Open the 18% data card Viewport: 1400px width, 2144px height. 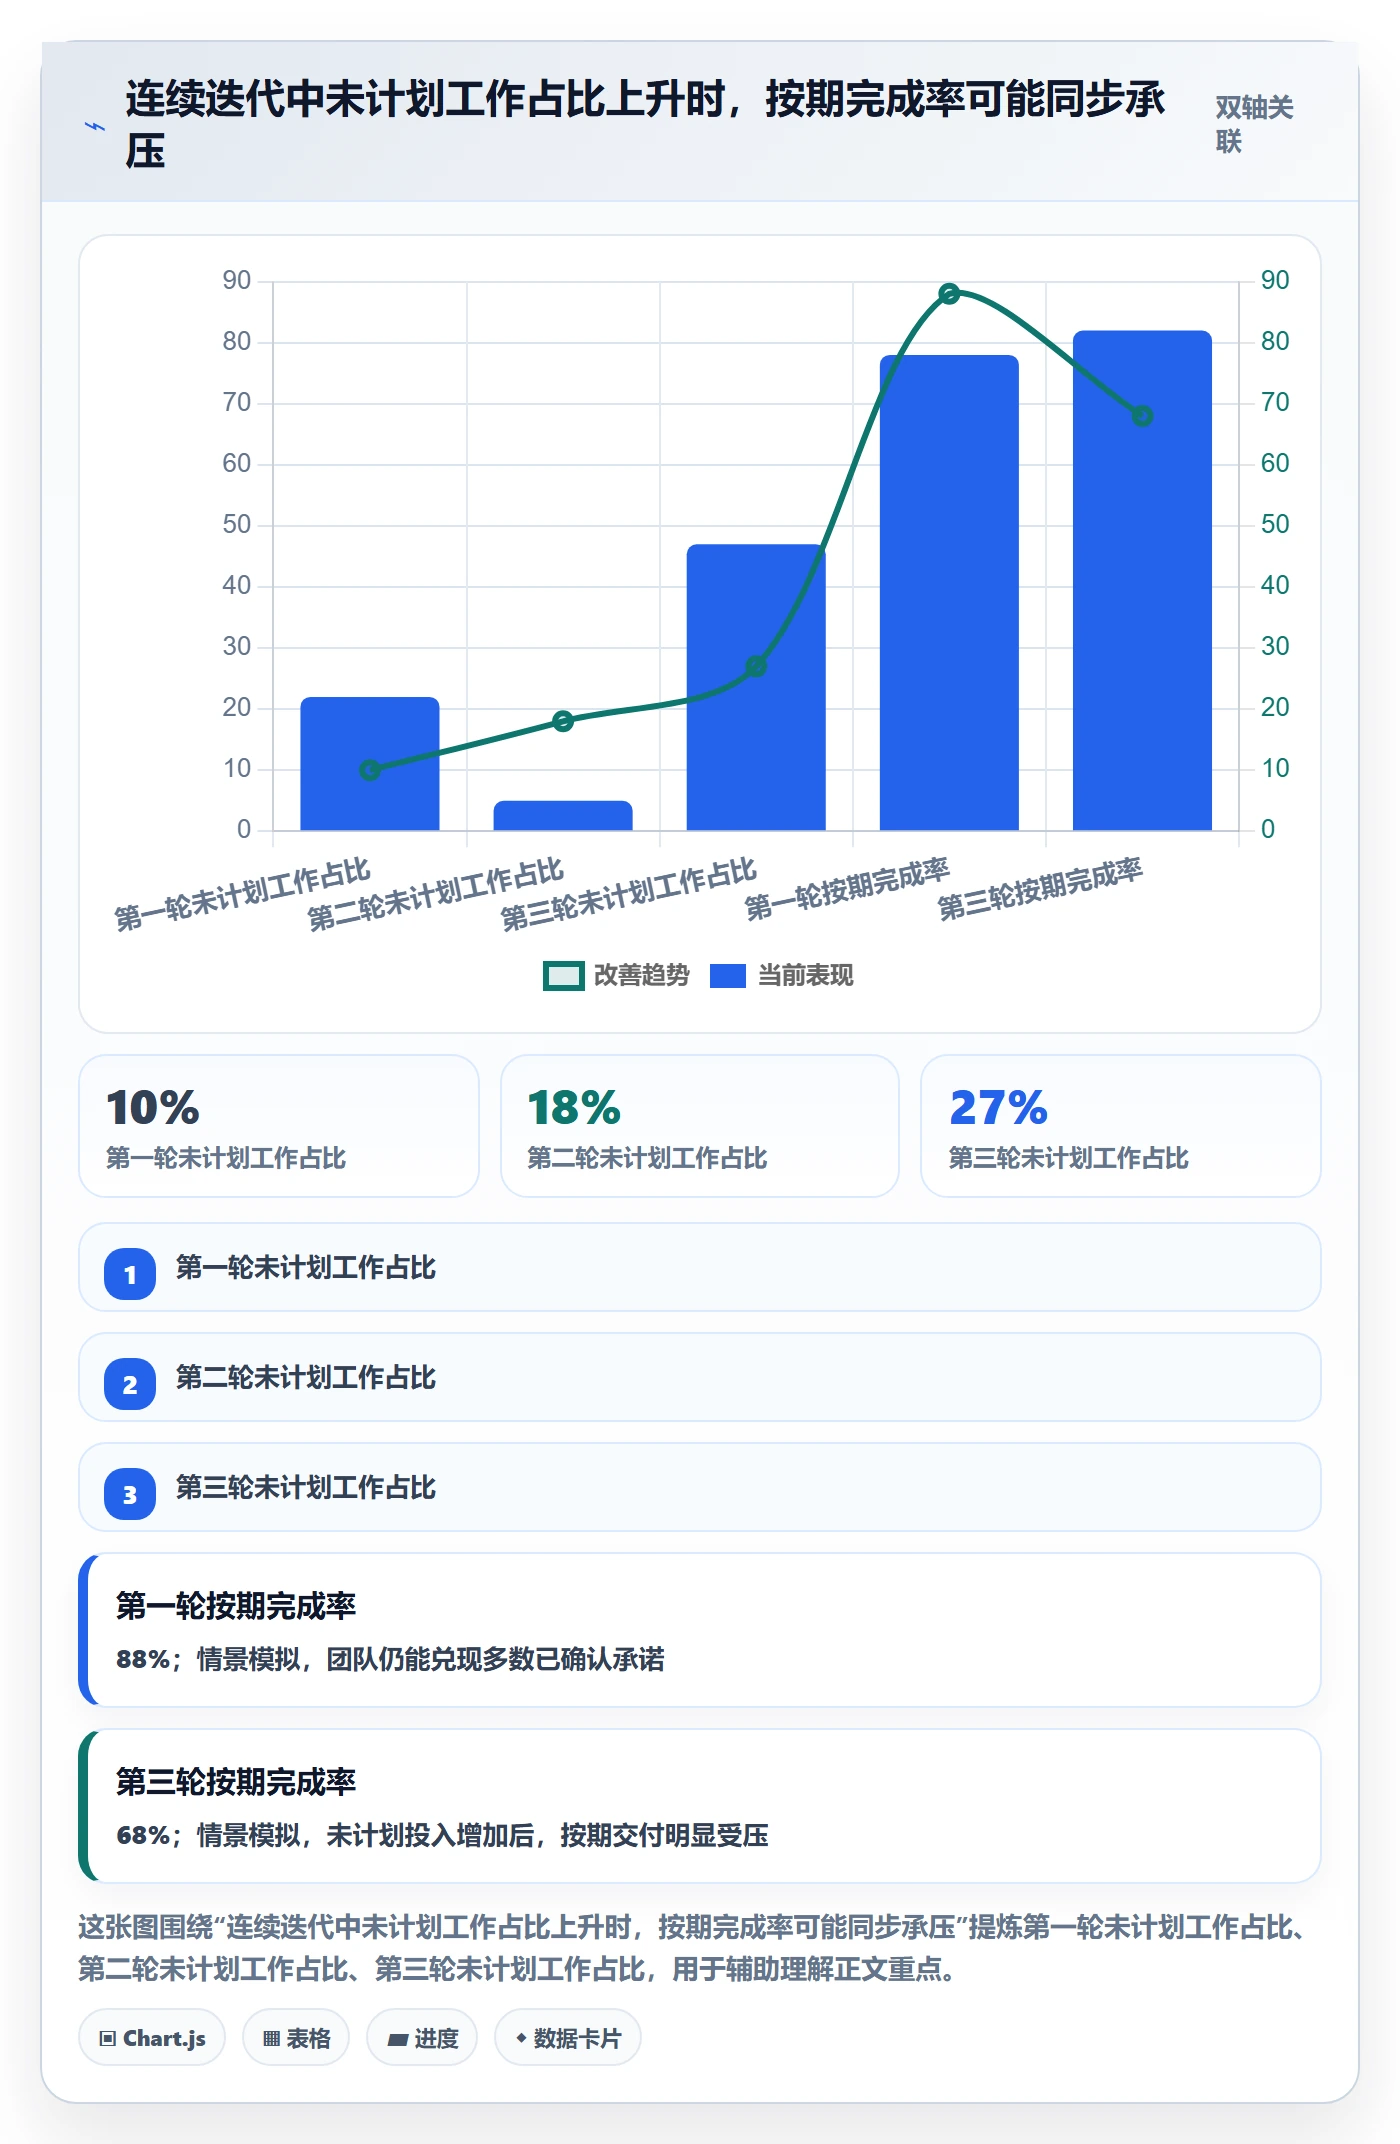coord(700,1126)
